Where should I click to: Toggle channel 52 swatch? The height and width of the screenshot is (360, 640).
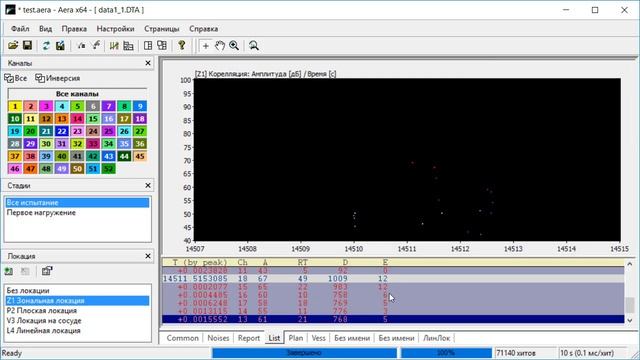(x=109, y=169)
